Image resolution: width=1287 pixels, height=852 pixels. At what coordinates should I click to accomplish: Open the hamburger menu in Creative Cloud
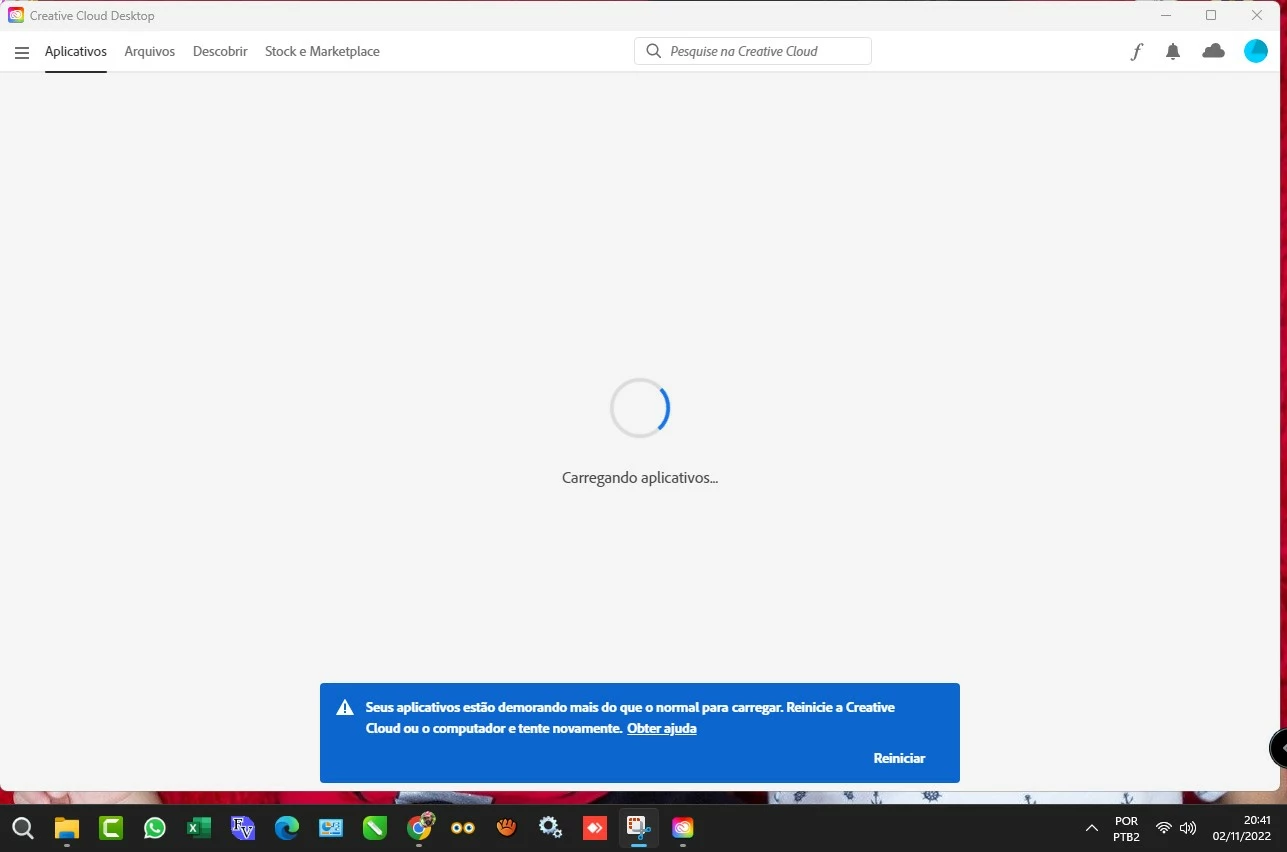tap(22, 52)
